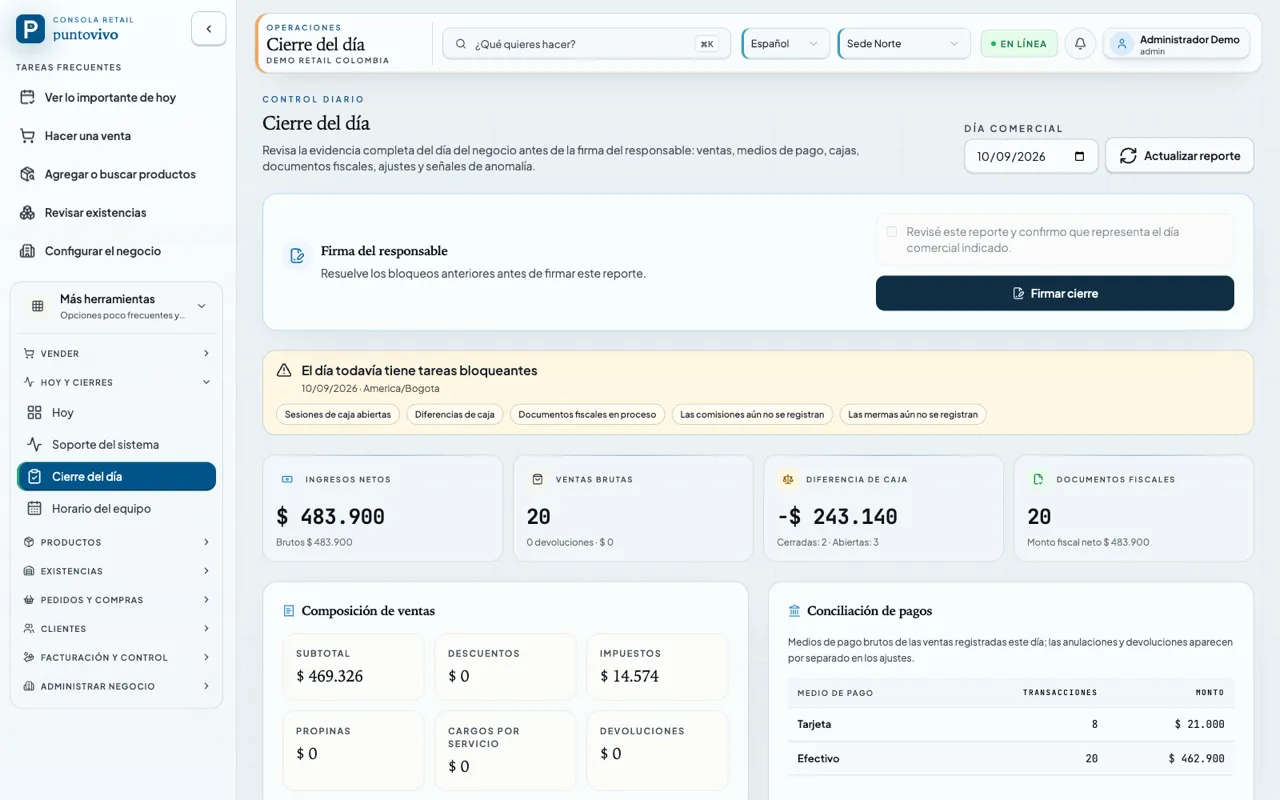Click the search magnifier icon
The width and height of the screenshot is (1280, 800).
[461, 44]
